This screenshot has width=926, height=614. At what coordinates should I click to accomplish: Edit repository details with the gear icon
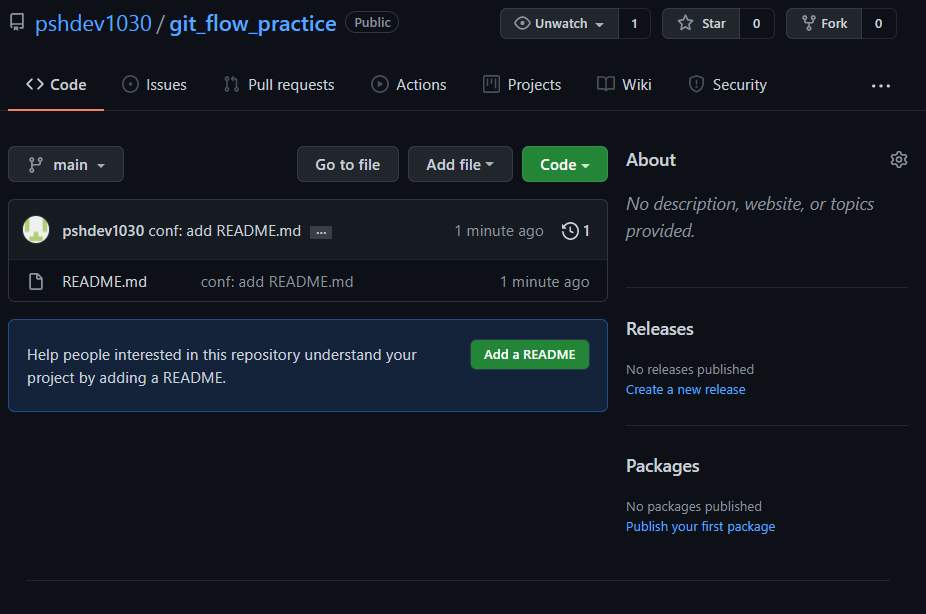(x=898, y=159)
